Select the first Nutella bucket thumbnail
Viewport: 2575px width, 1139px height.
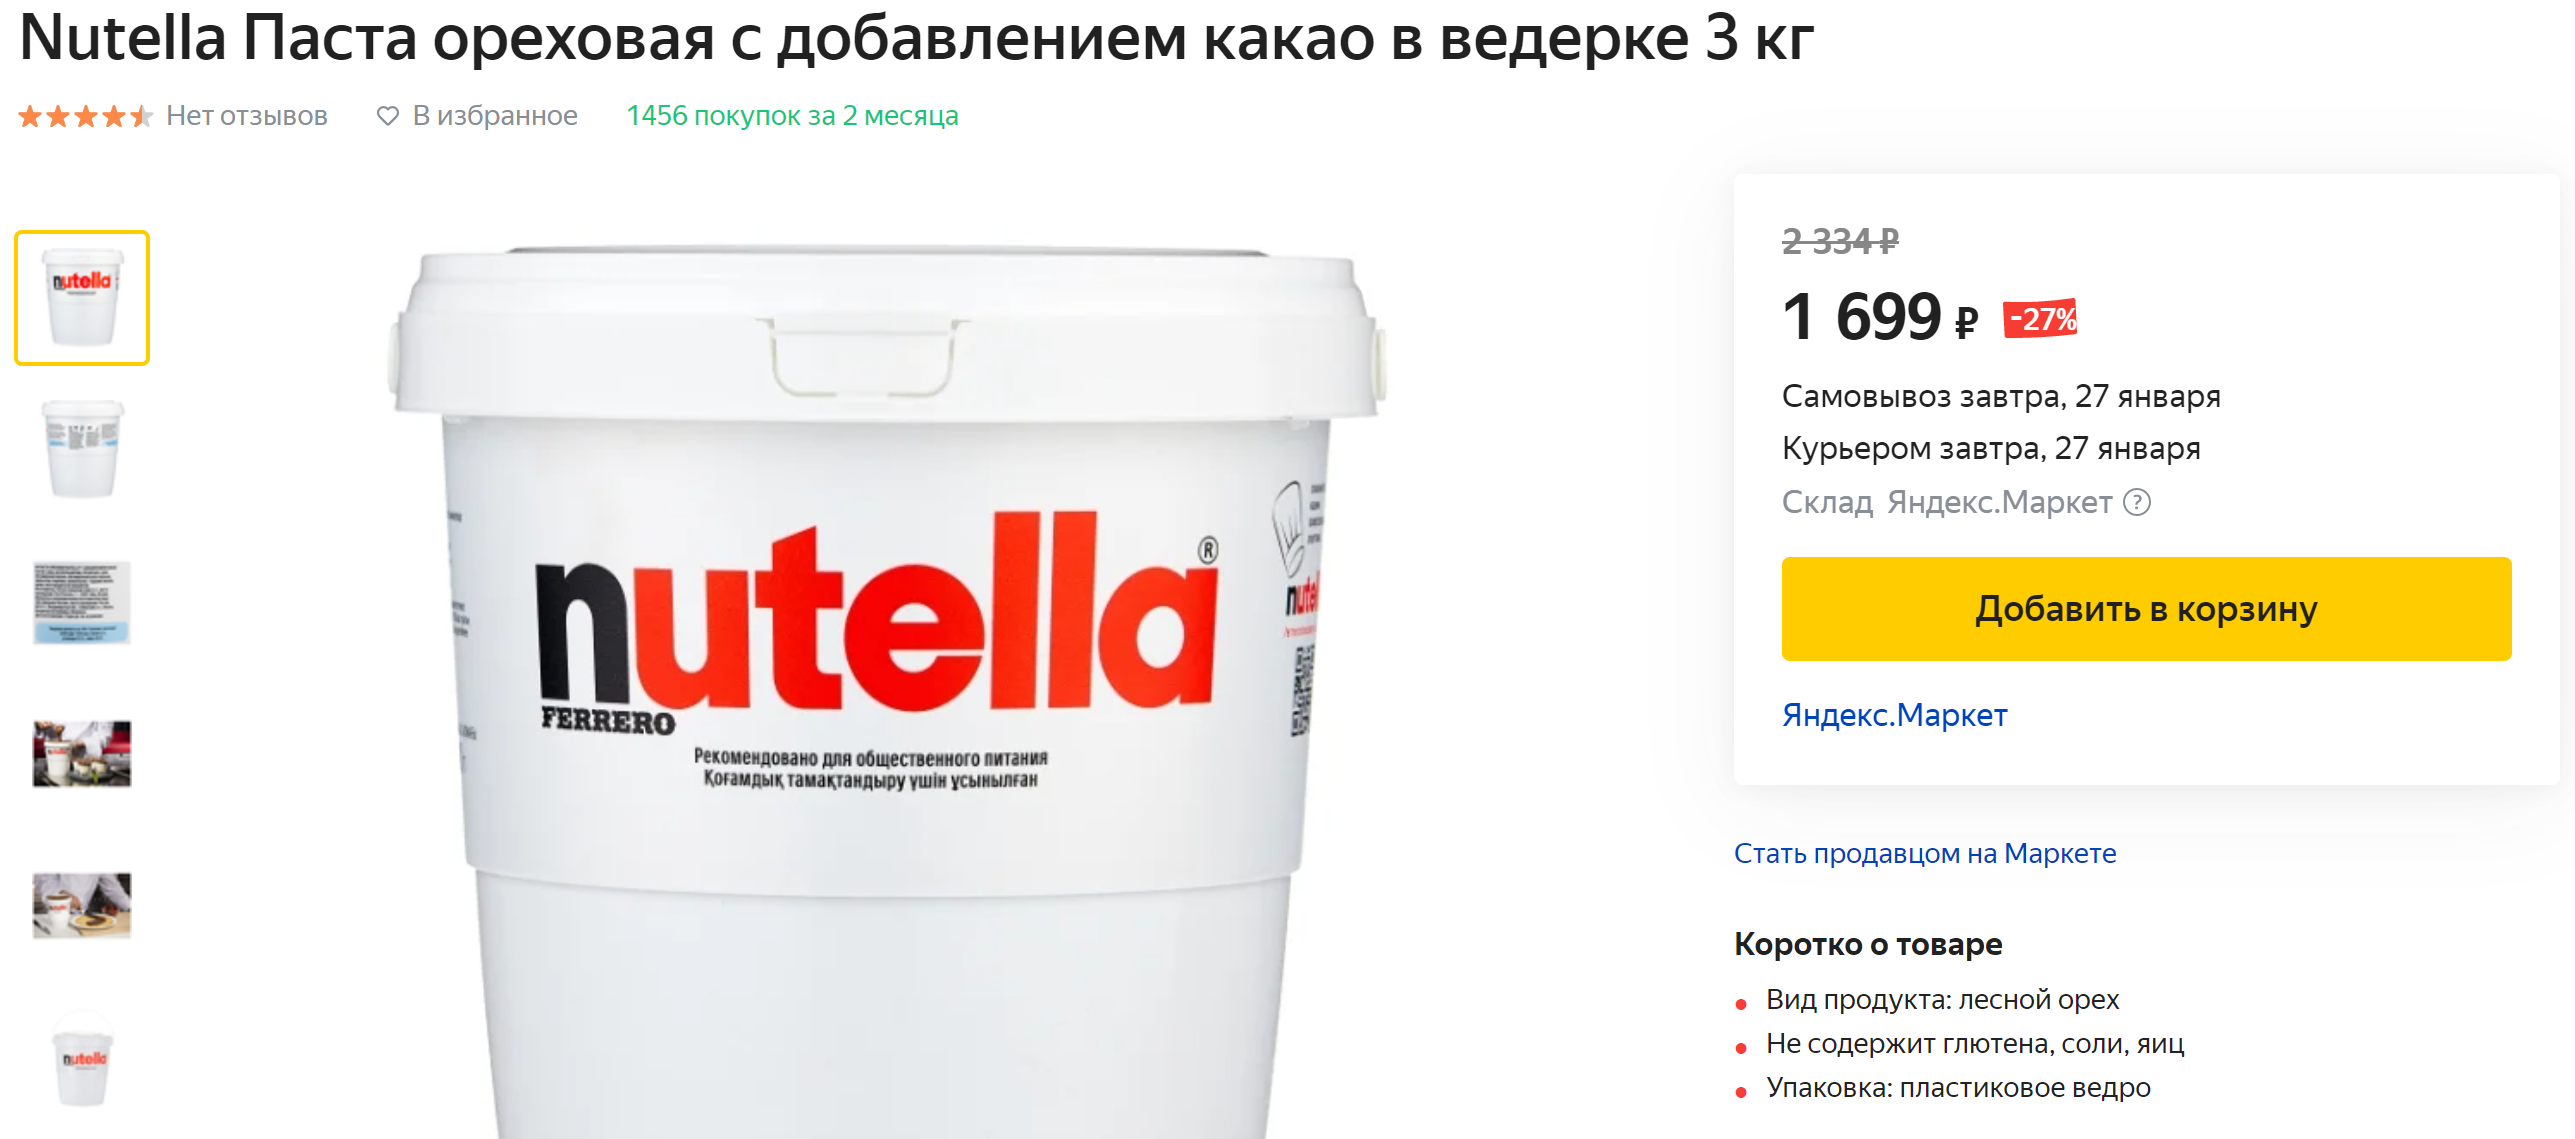pyautogui.click(x=82, y=298)
